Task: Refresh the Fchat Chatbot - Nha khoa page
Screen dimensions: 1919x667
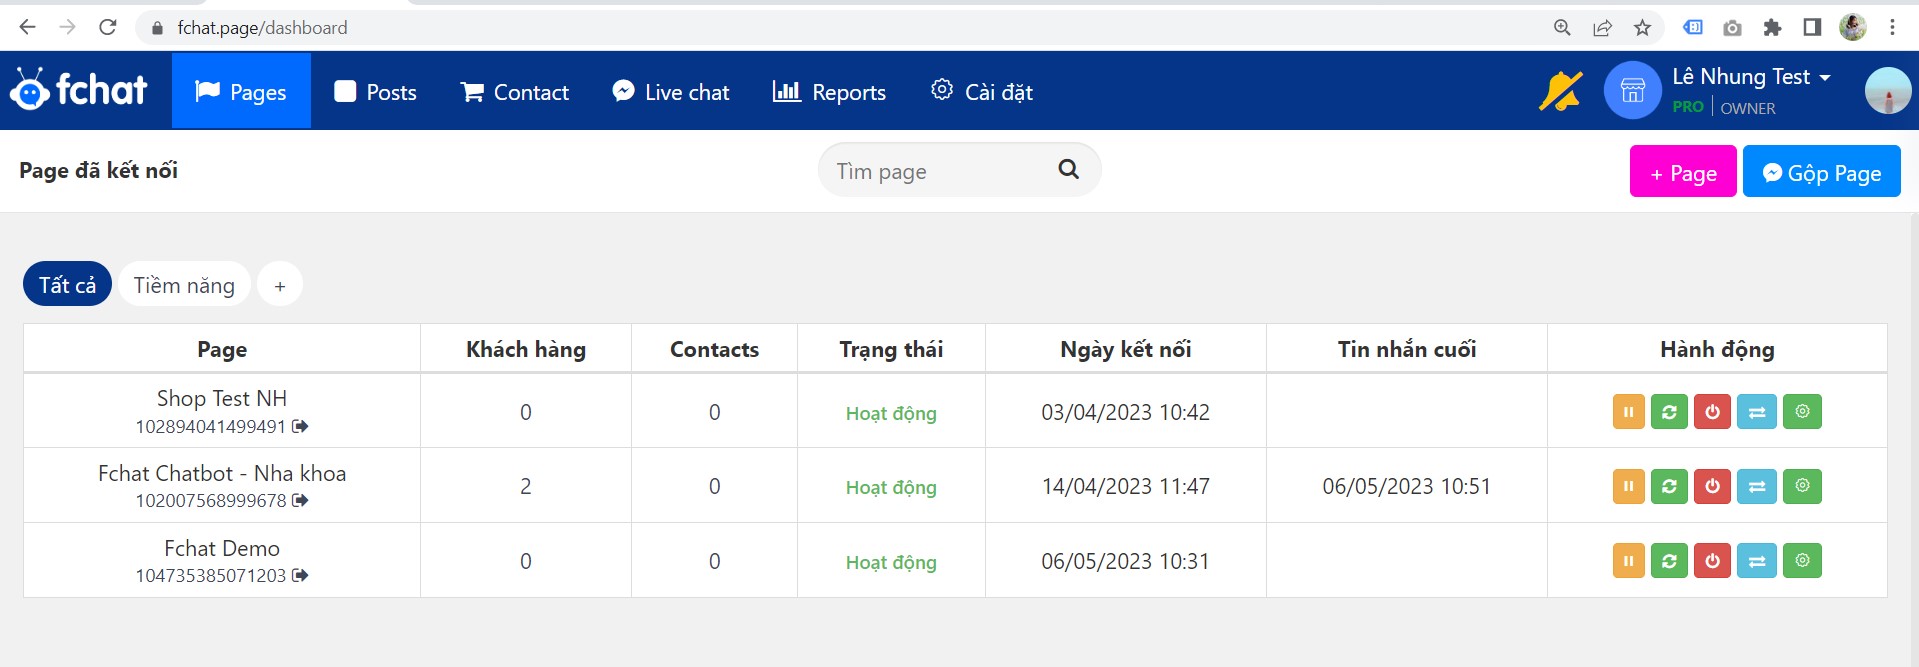Action: pyautogui.click(x=1669, y=487)
